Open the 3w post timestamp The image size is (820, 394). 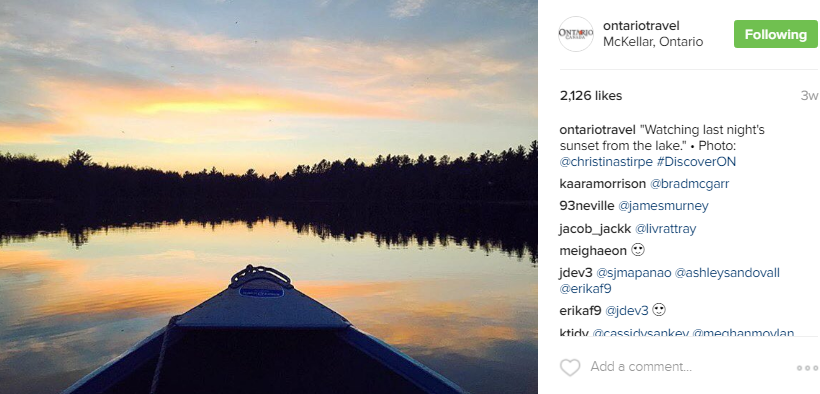(808, 96)
